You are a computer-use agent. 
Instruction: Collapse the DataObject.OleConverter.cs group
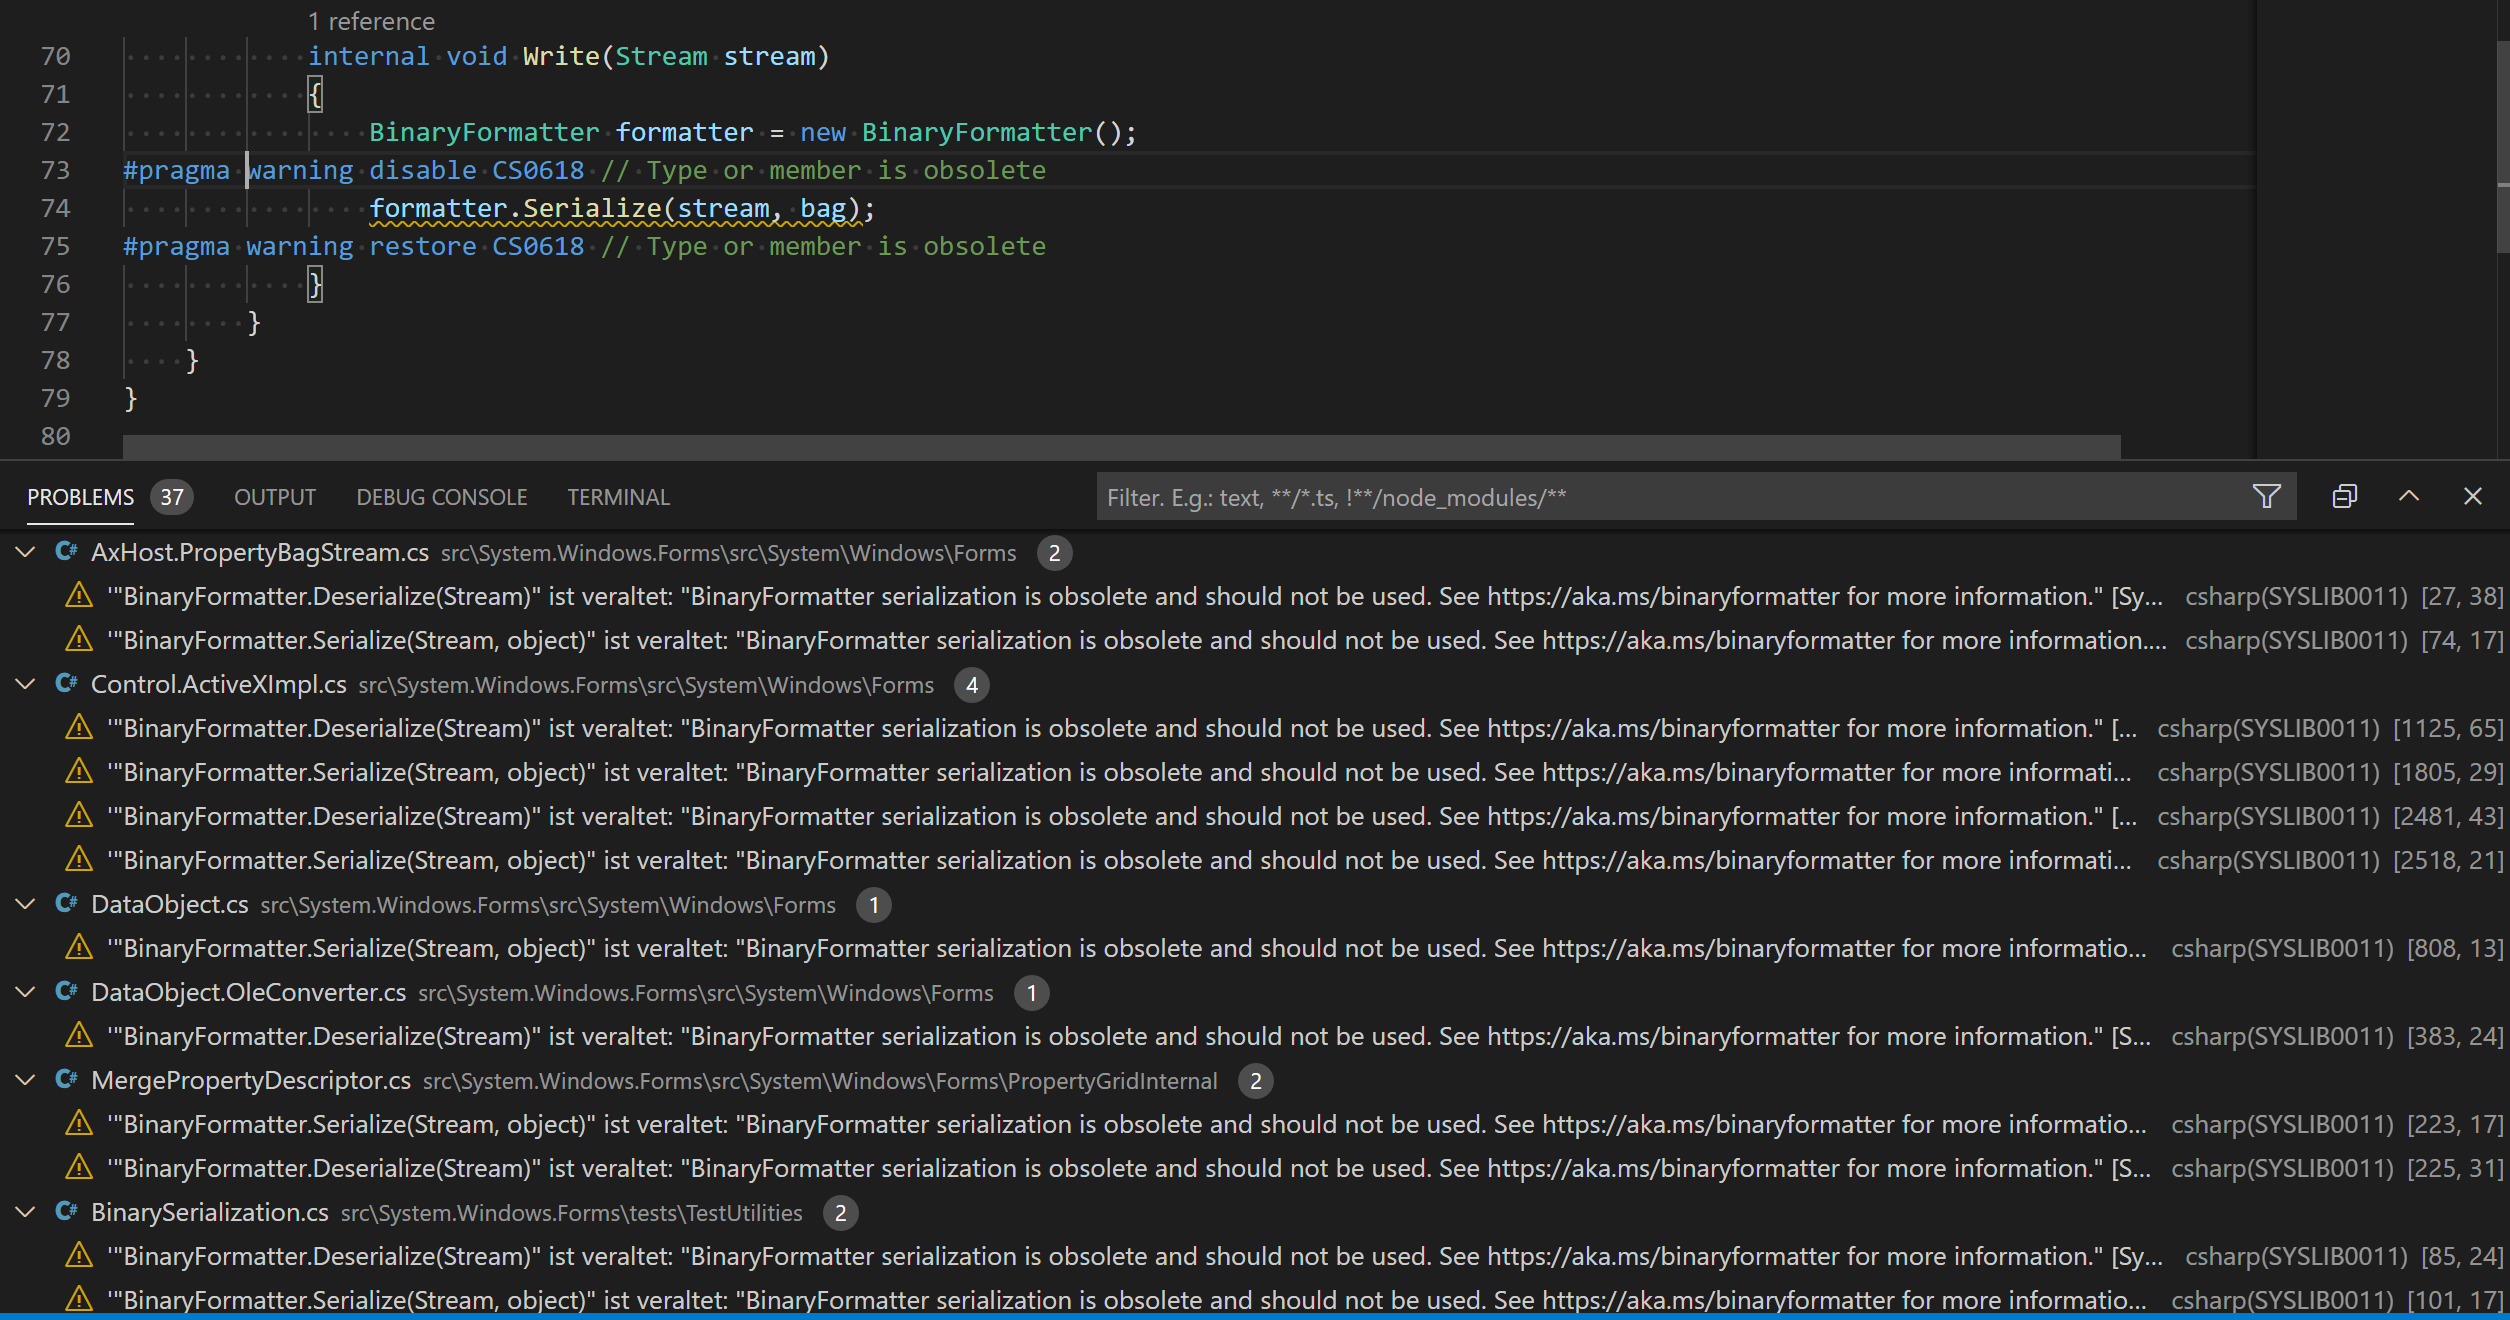[x=24, y=991]
